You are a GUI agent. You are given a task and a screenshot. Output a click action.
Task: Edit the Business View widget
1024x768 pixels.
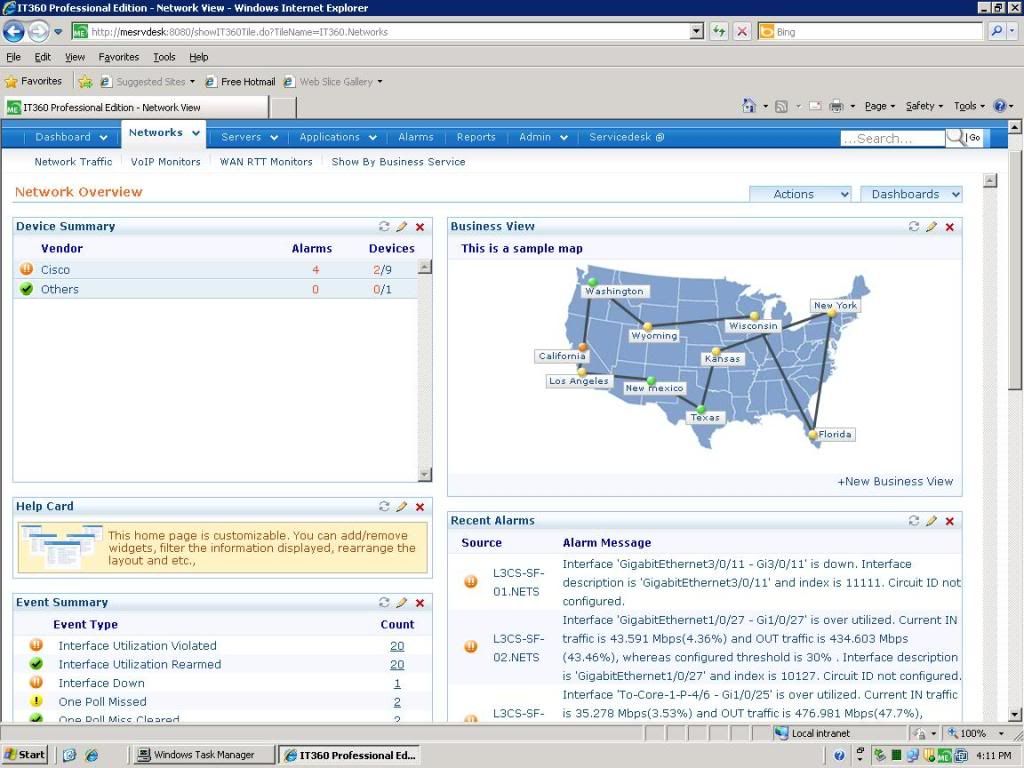(x=931, y=226)
